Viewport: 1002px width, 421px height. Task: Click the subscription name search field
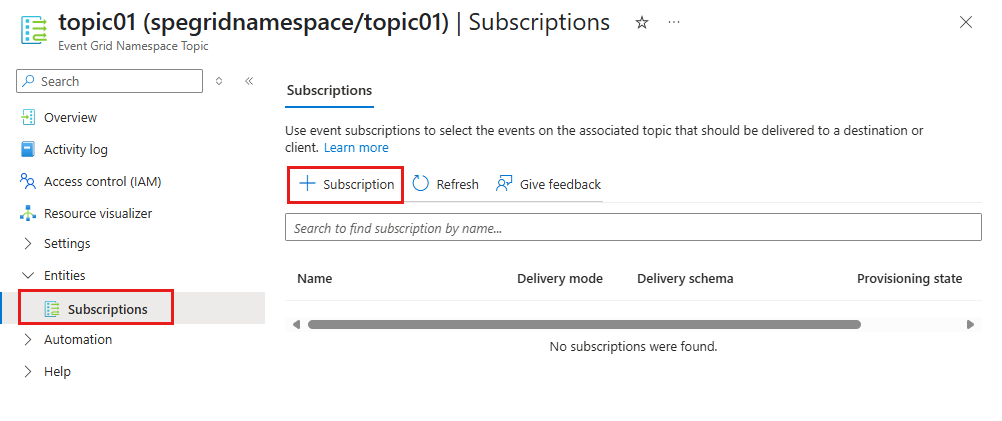633,227
